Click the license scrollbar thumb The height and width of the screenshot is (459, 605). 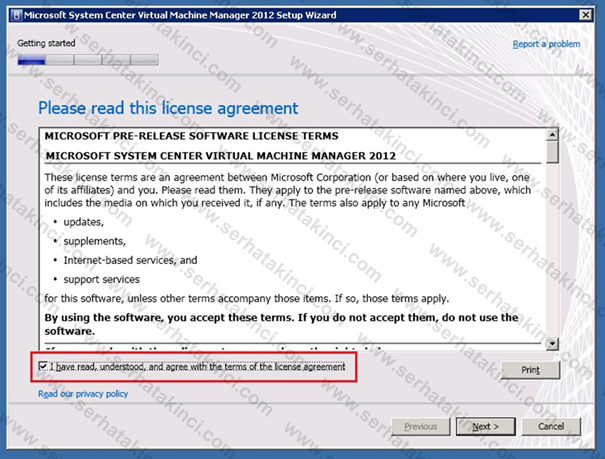[552, 152]
